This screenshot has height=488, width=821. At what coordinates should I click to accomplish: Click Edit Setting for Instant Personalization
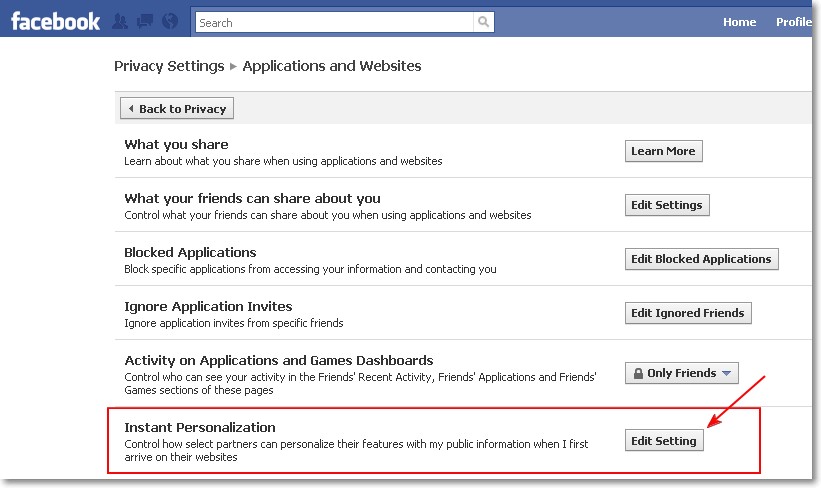pos(664,441)
